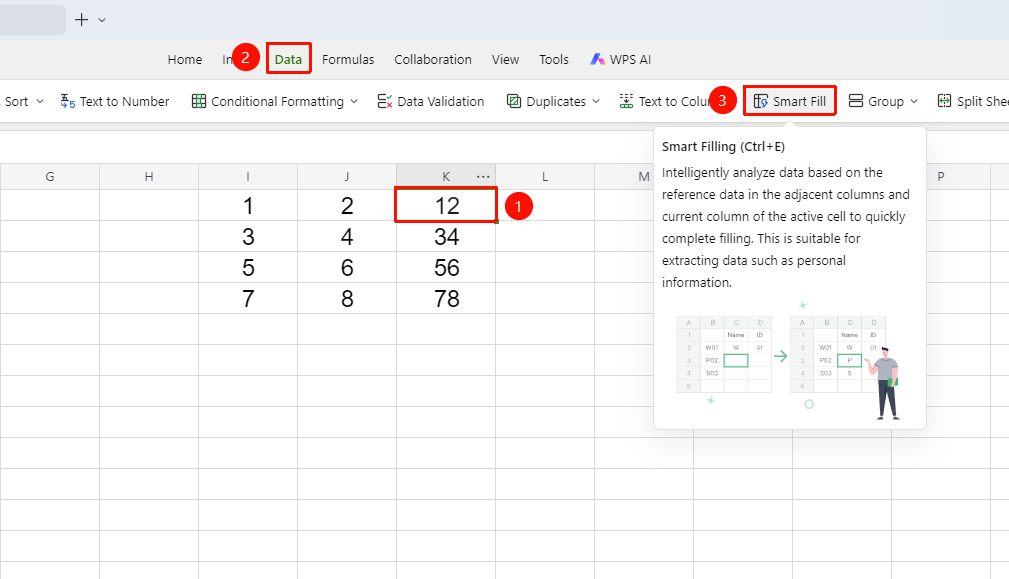This screenshot has width=1009, height=579.
Task: Open the dropdown arrow beside the new tab plus
Action: [x=102, y=20]
